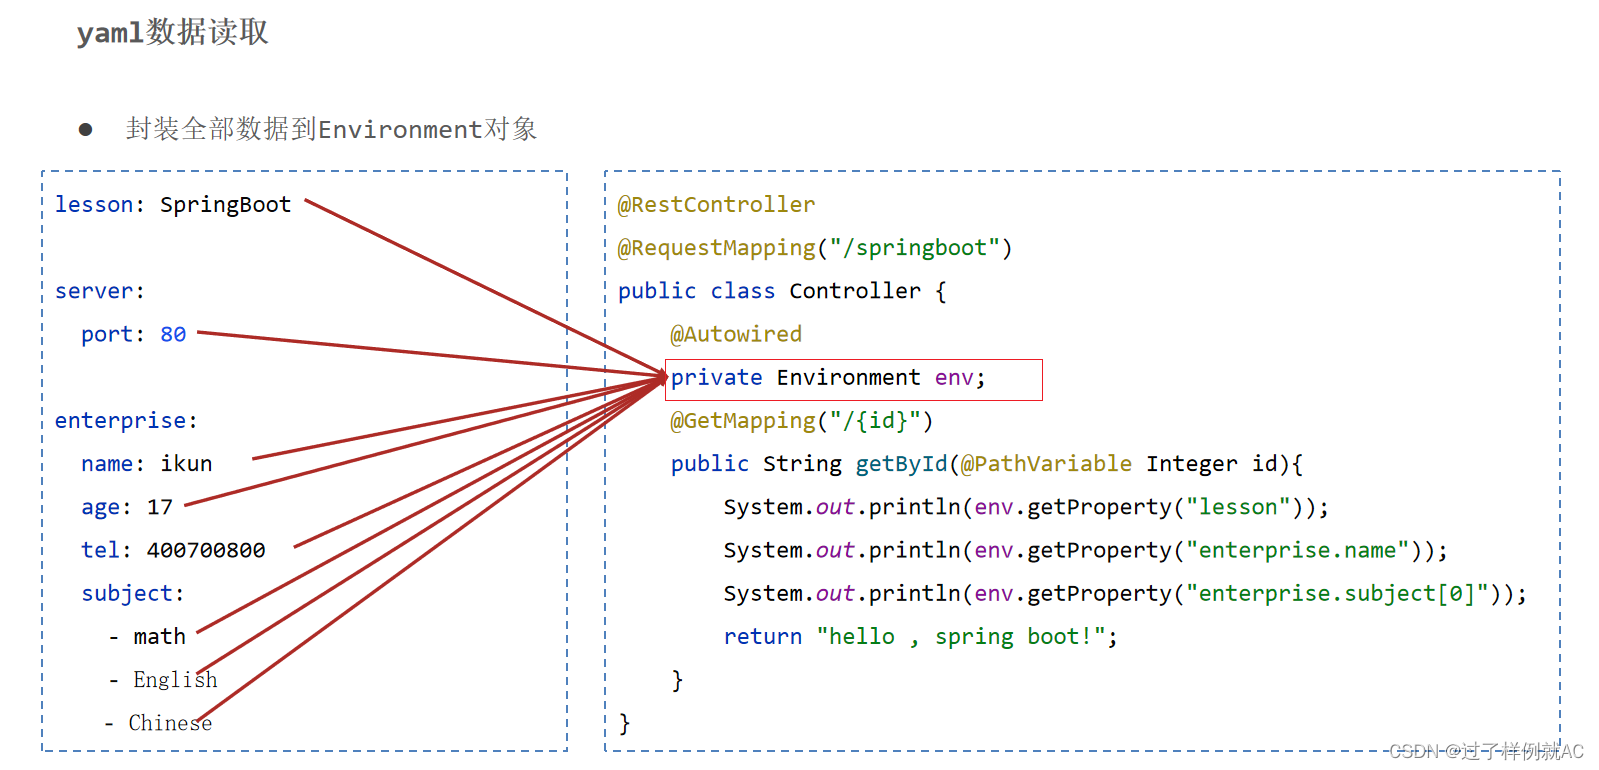
Task: Select the 'enterprise:' yaml key
Action: [x=127, y=420]
